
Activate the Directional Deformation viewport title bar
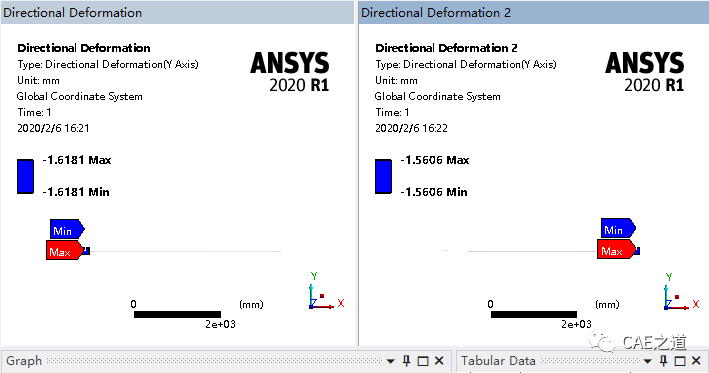tap(177, 13)
